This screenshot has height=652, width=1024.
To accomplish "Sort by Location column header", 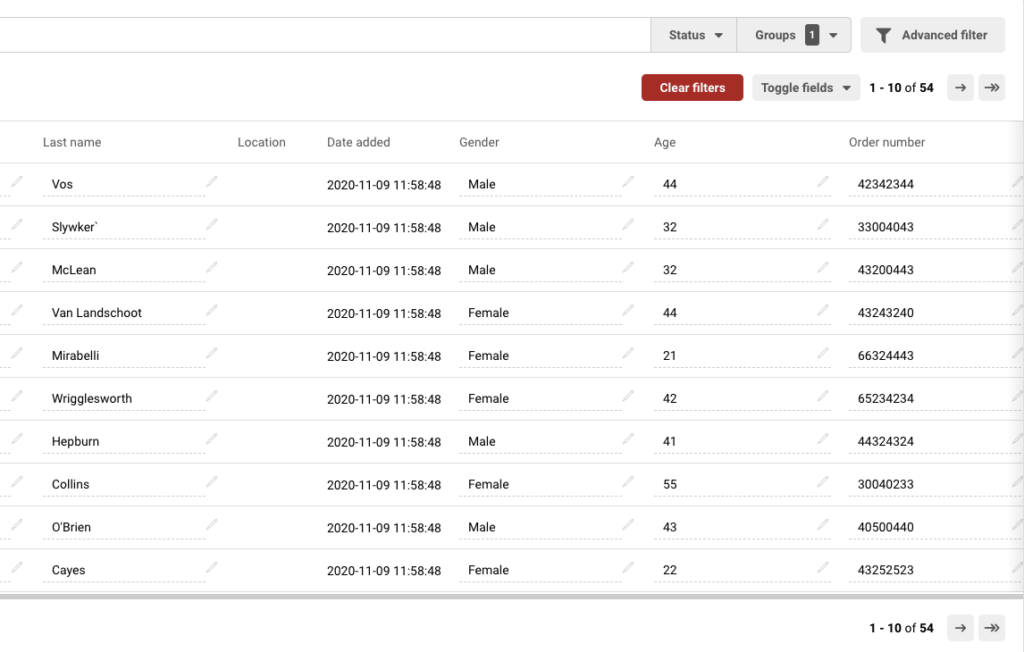I will [261, 142].
